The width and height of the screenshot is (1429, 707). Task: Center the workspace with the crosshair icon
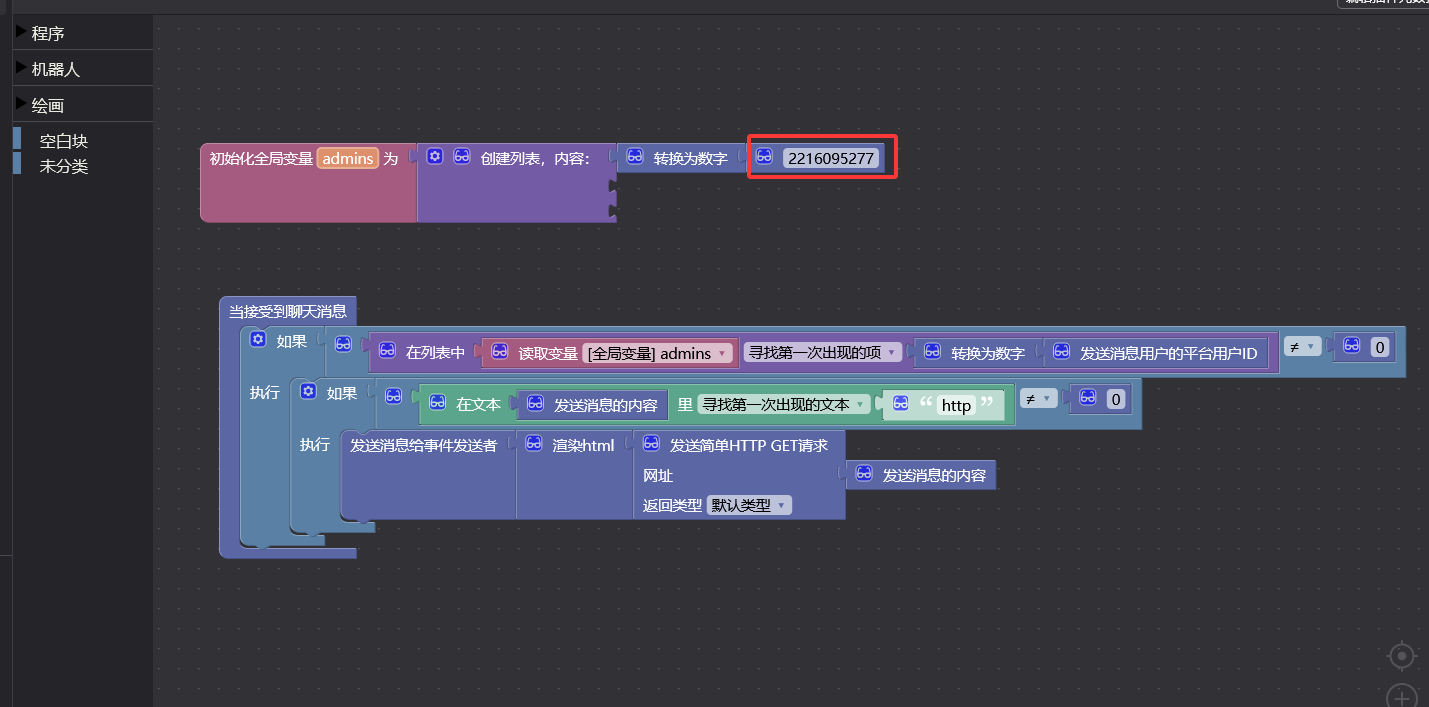(1402, 656)
